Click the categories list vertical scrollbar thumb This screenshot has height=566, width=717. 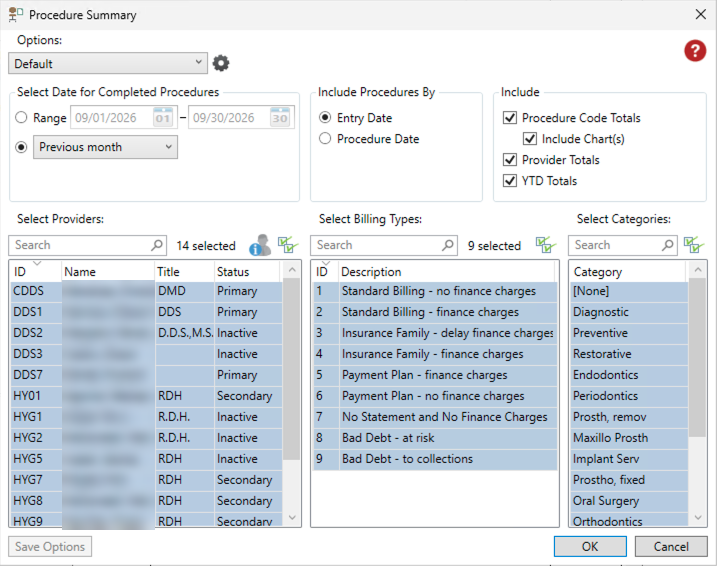(697, 357)
